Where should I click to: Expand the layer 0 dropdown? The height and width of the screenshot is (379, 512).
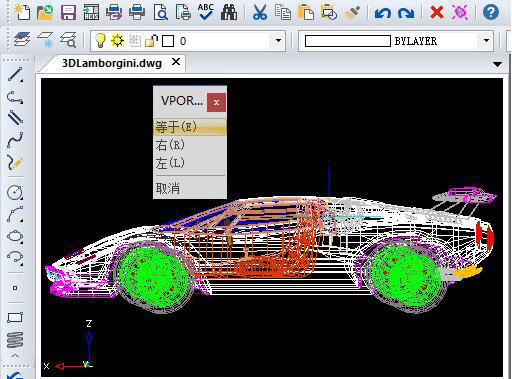(278, 41)
